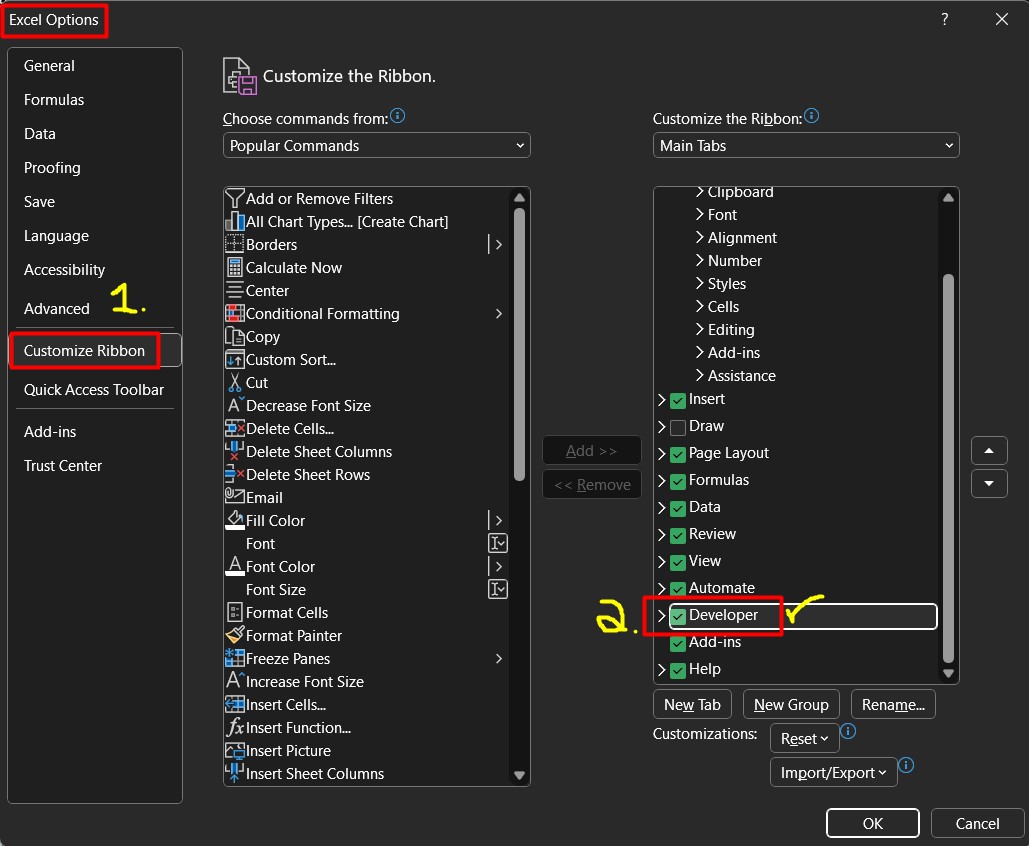Click the Insert Cells icon
This screenshot has width=1029, height=846.
[x=234, y=704]
